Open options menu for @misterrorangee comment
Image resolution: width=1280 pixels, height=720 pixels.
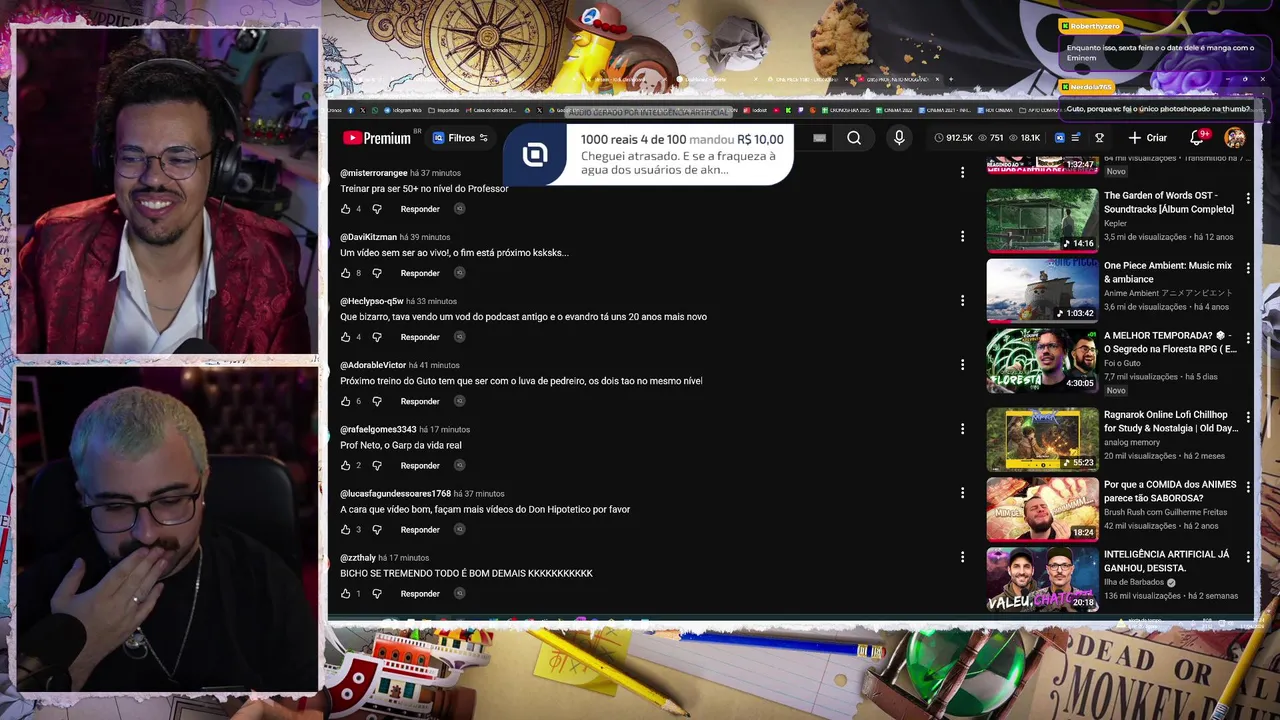tap(962, 173)
